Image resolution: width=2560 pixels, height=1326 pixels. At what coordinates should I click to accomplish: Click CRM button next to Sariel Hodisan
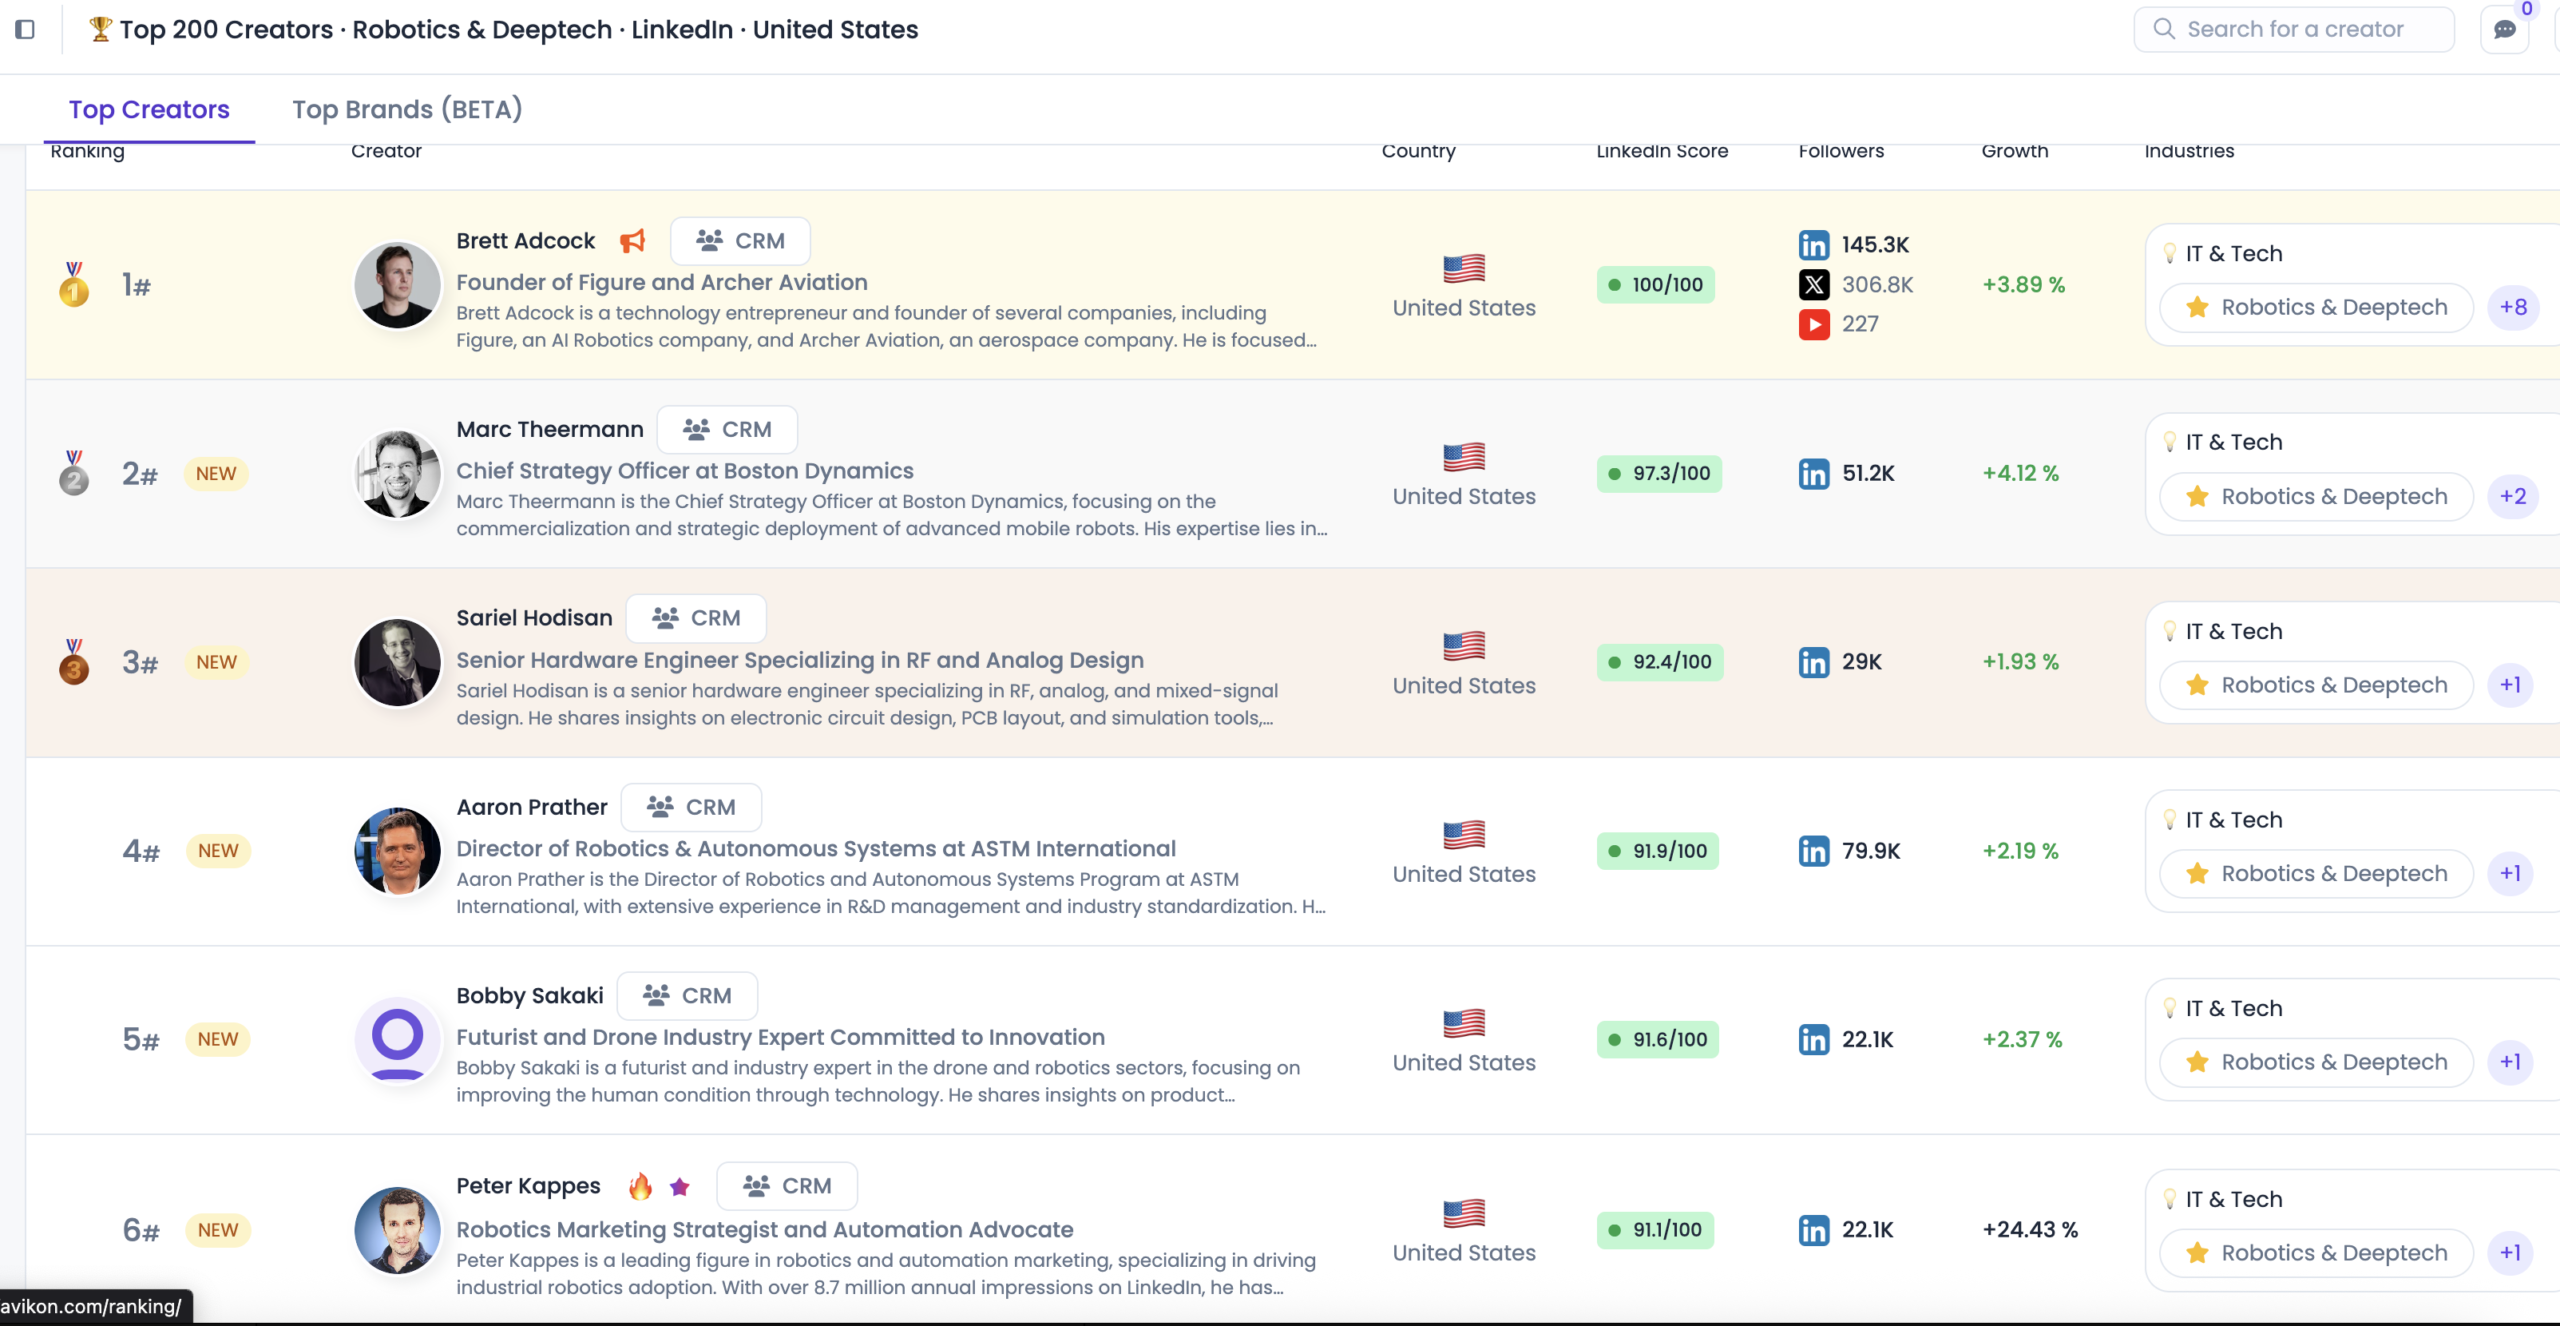pos(696,618)
